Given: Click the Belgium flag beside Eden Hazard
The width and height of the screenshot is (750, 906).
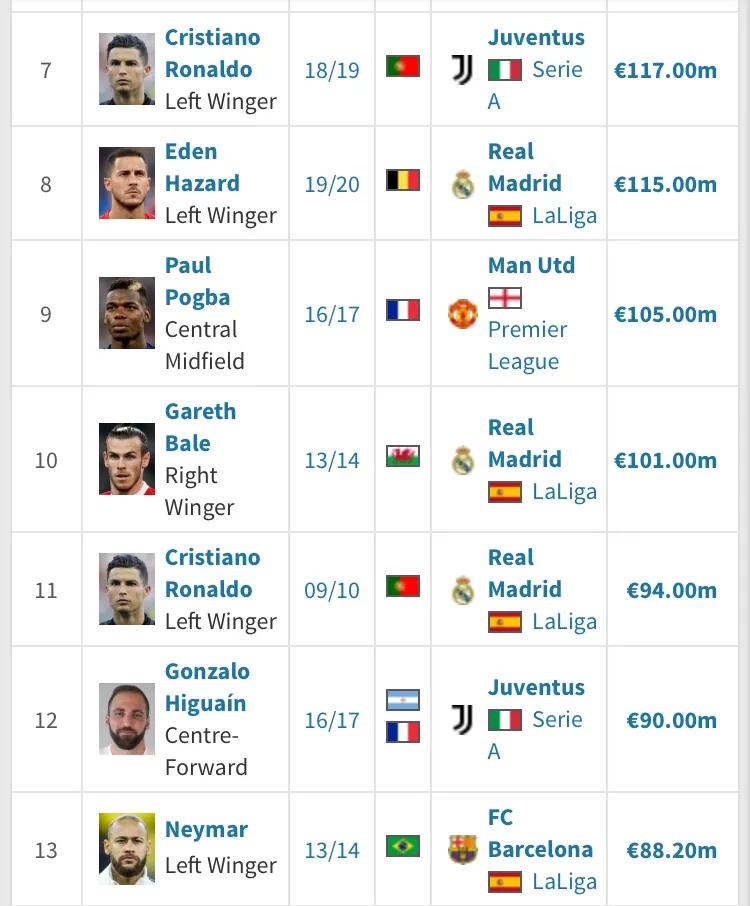Looking at the screenshot, I should click(403, 181).
